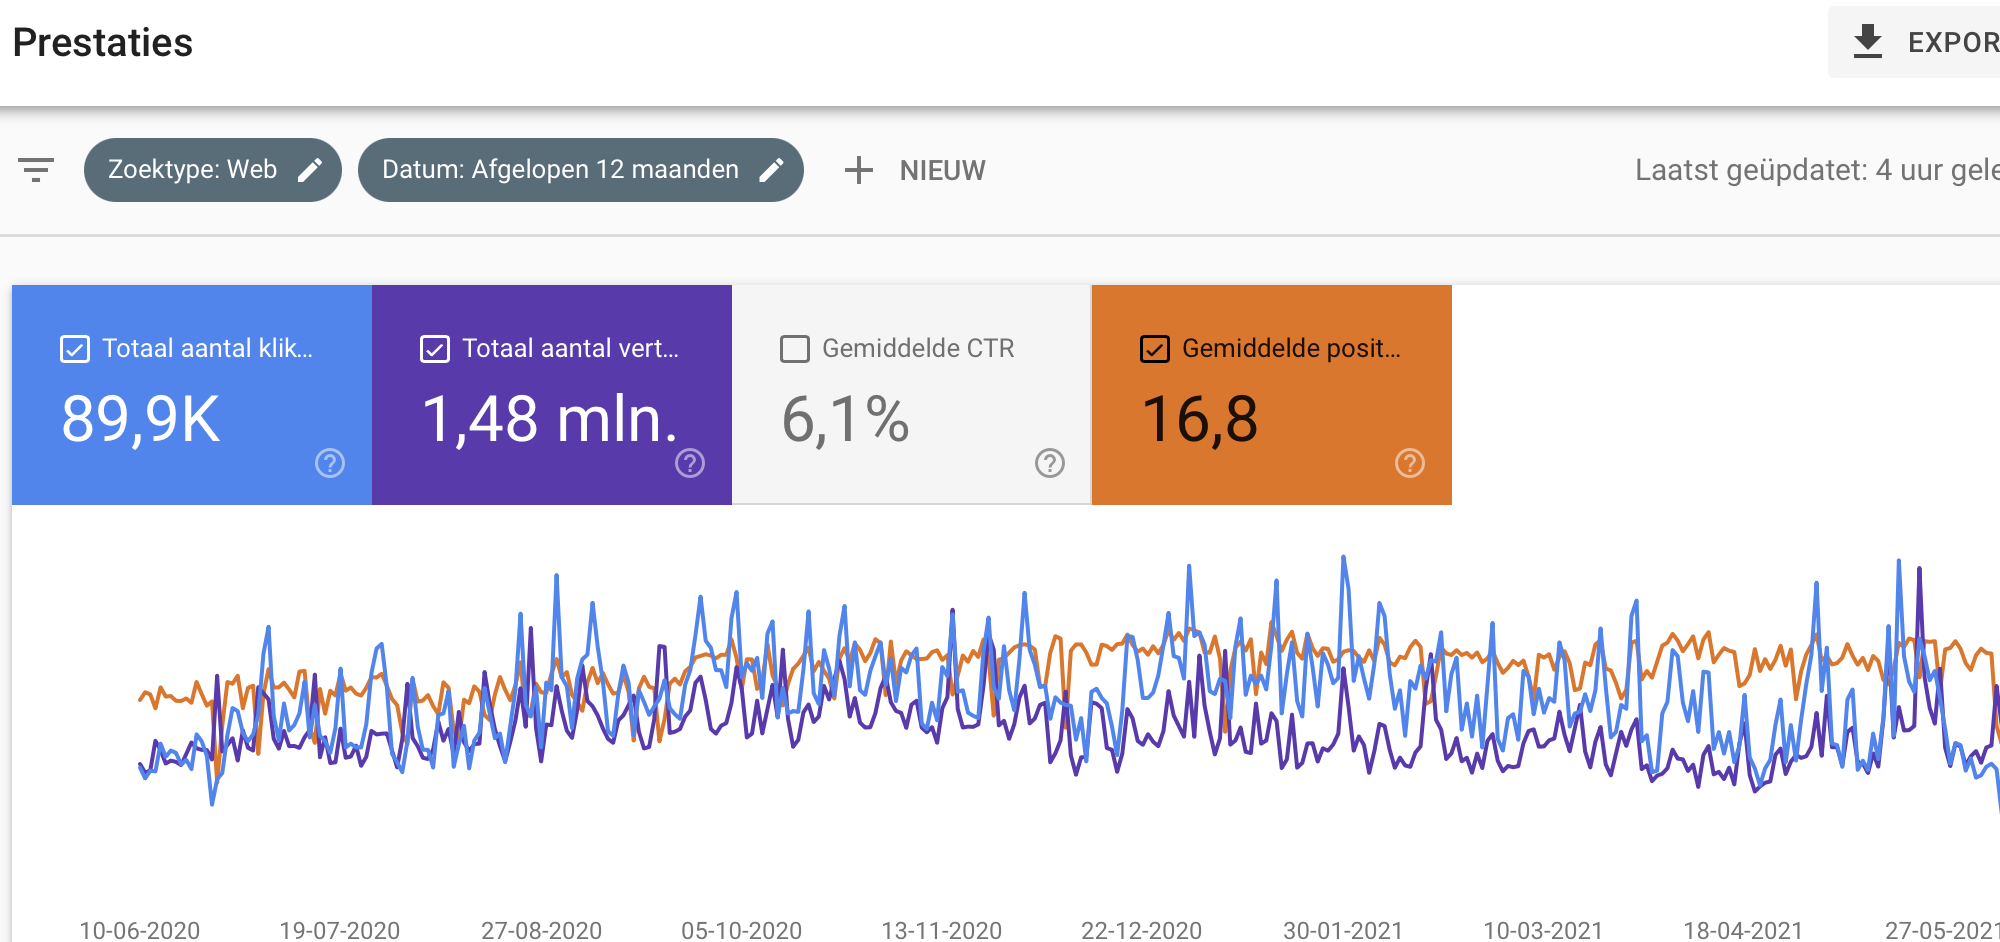Click the Export download button

1914,42
